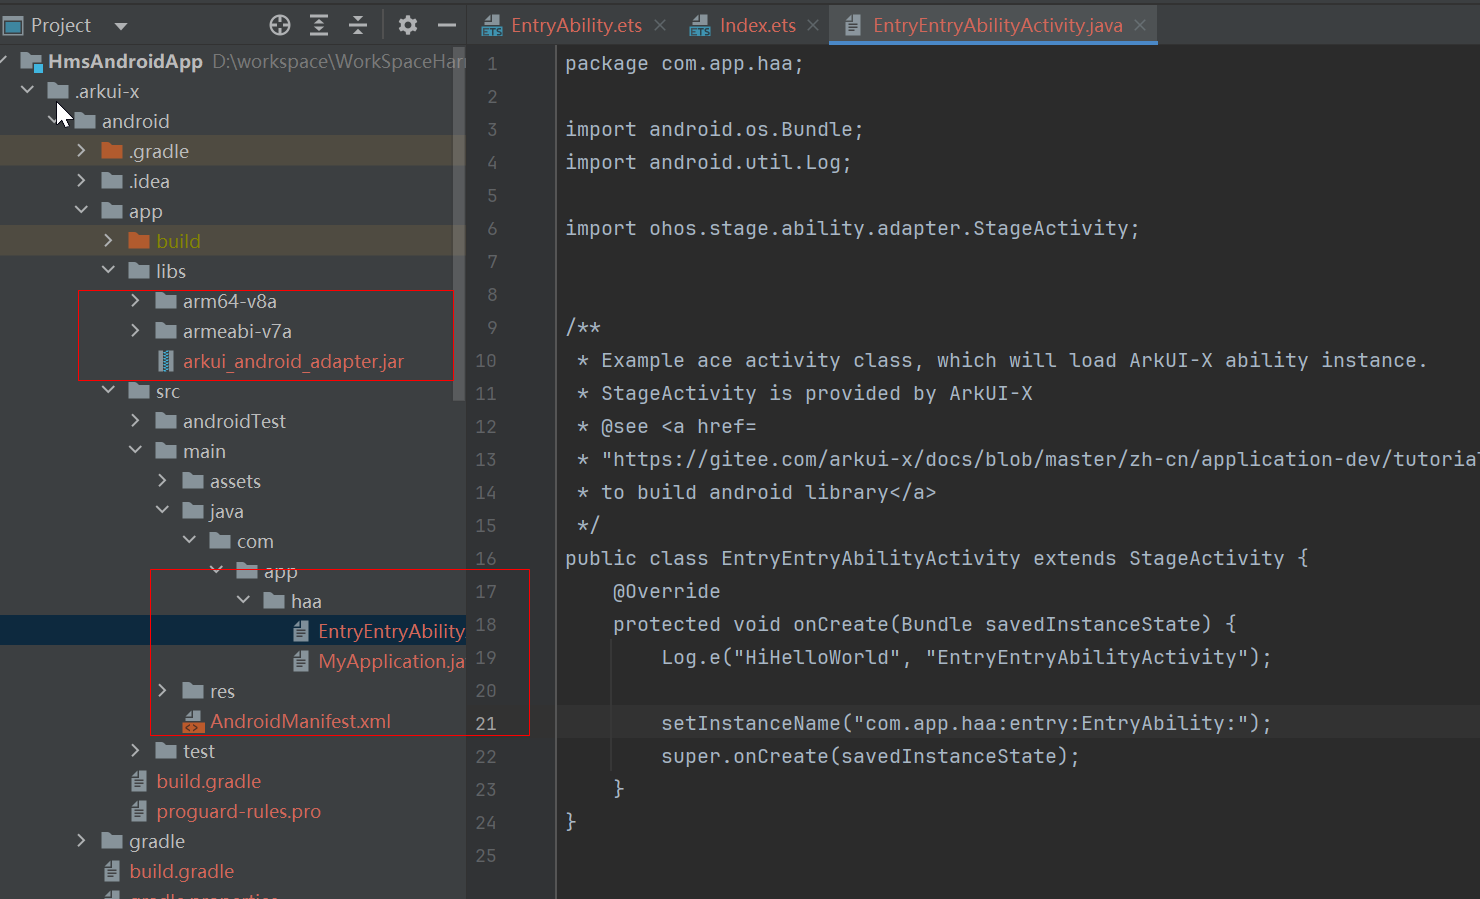Open the Project view dropdown
The width and height of the screenshot is (1480, 899).
(x=120, y=25)
